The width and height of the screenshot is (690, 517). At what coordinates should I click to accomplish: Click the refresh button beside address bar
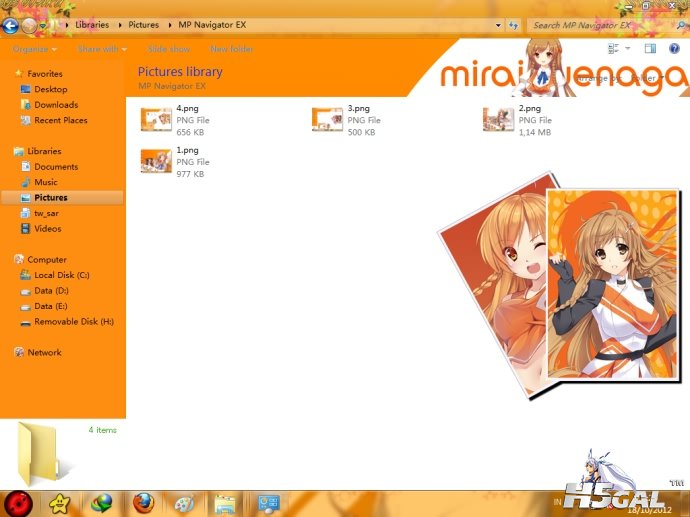pyautogui.click(x=513, y=25)
